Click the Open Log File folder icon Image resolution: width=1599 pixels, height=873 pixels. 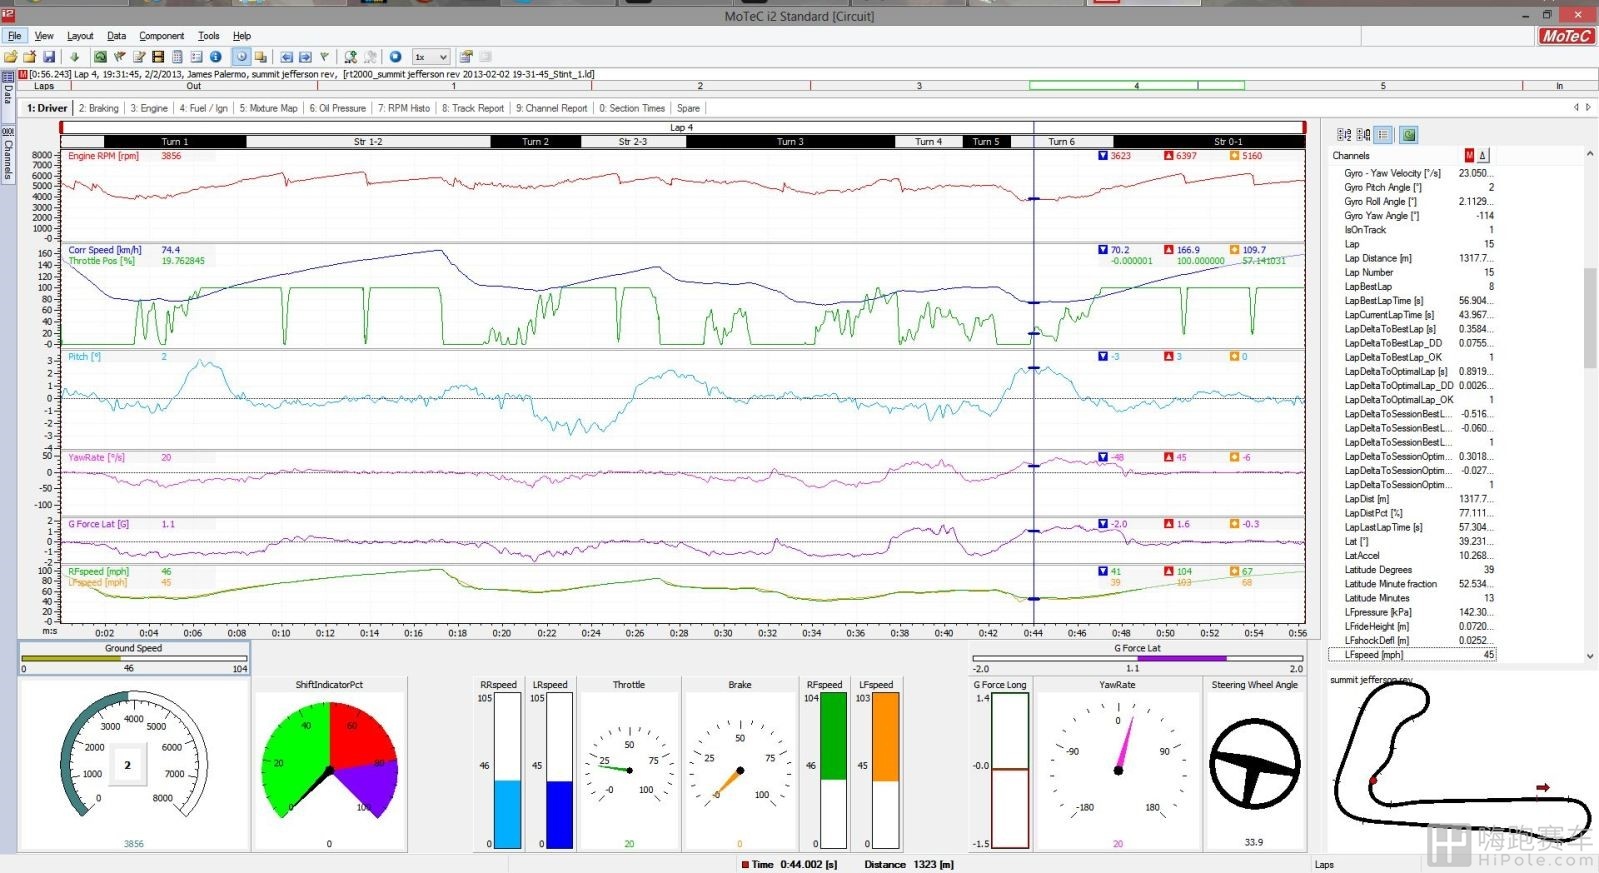(11, 57)
